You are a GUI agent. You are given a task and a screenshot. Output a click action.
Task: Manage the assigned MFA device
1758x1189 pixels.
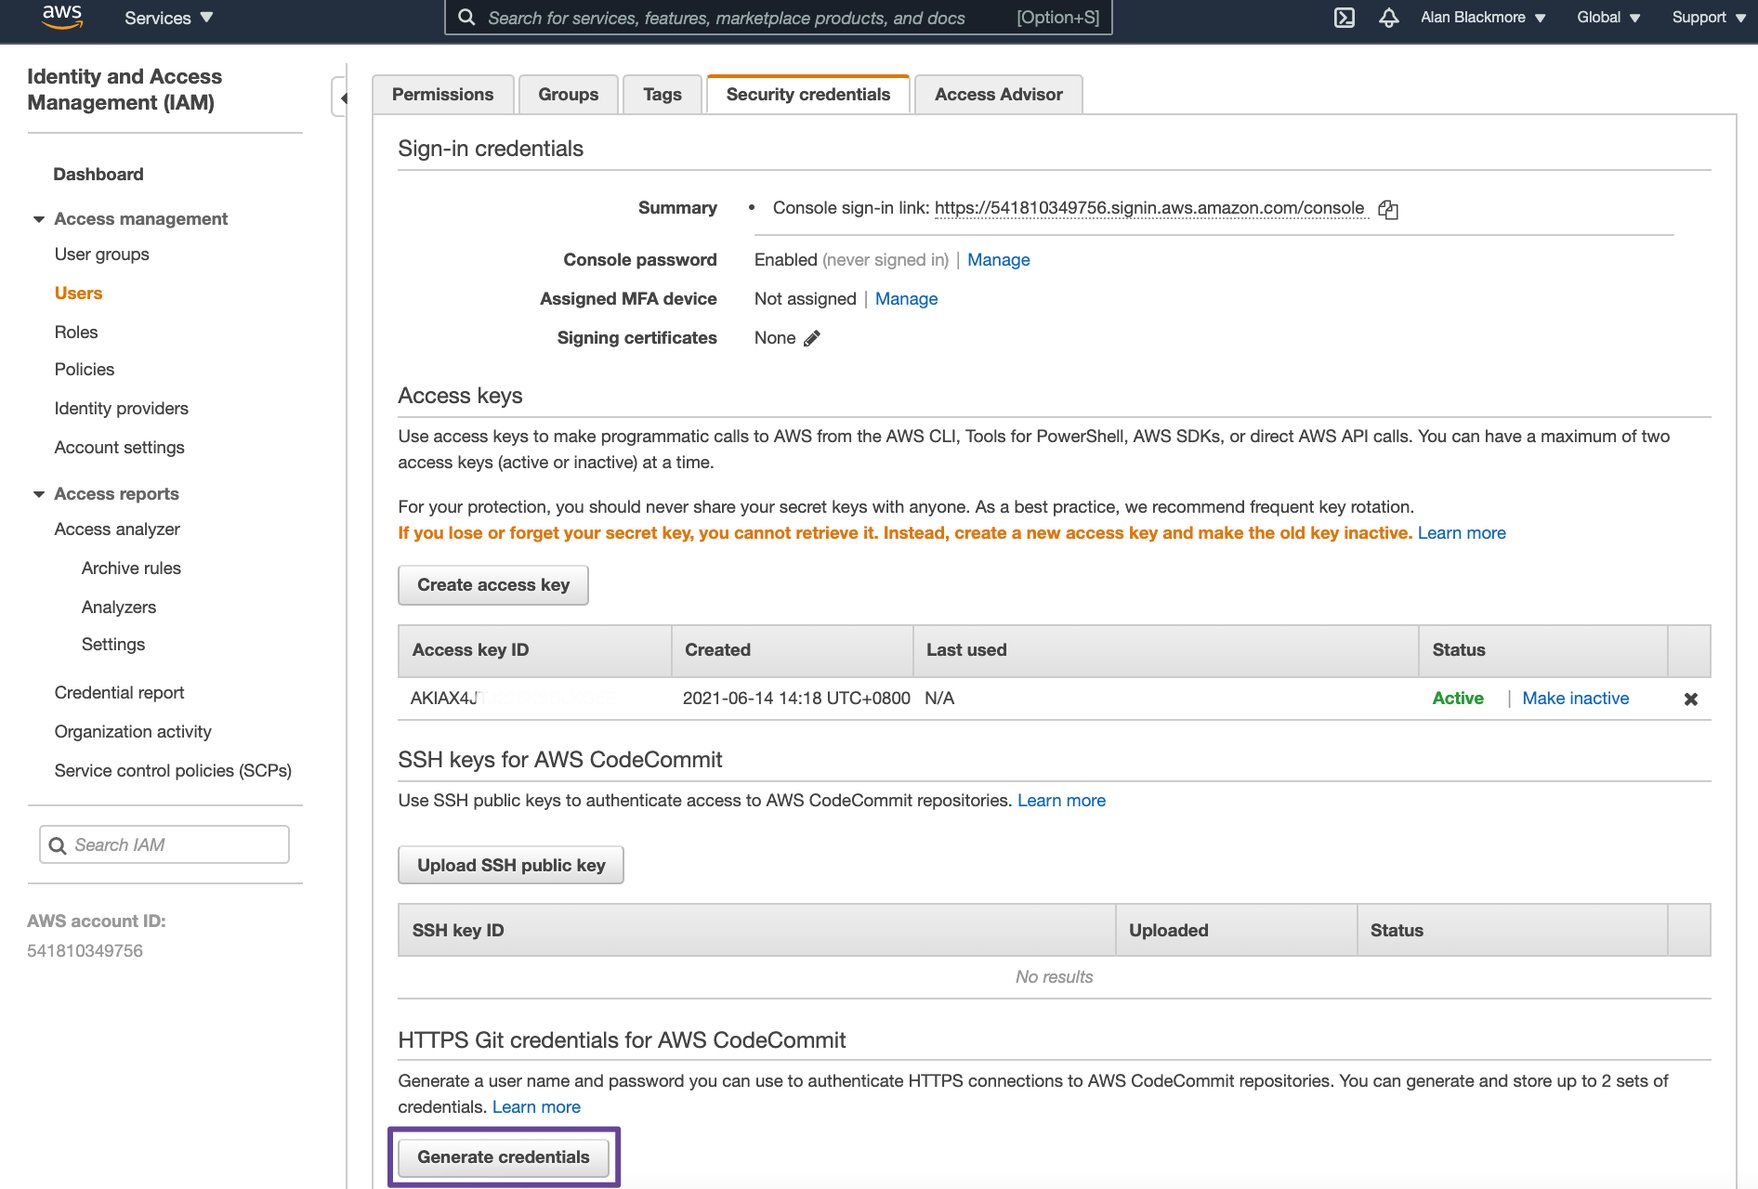click(906, 298)
